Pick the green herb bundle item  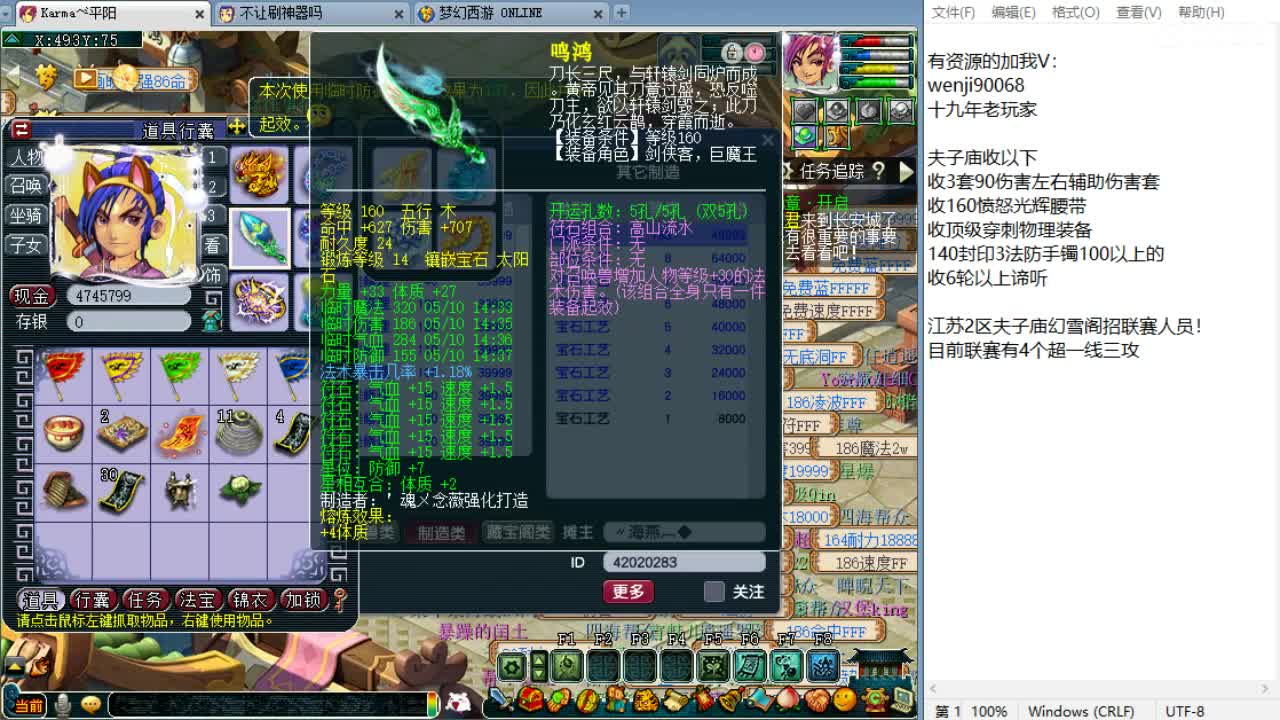pos(238,490)
